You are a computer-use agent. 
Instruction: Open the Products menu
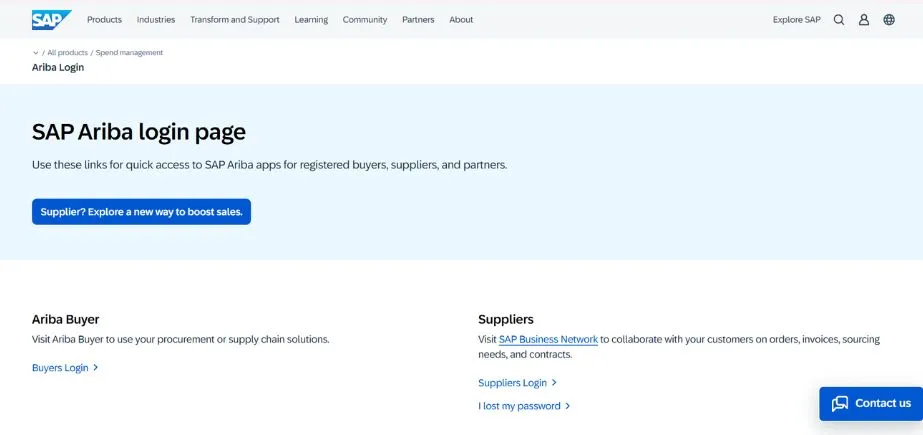click(104, 19)
